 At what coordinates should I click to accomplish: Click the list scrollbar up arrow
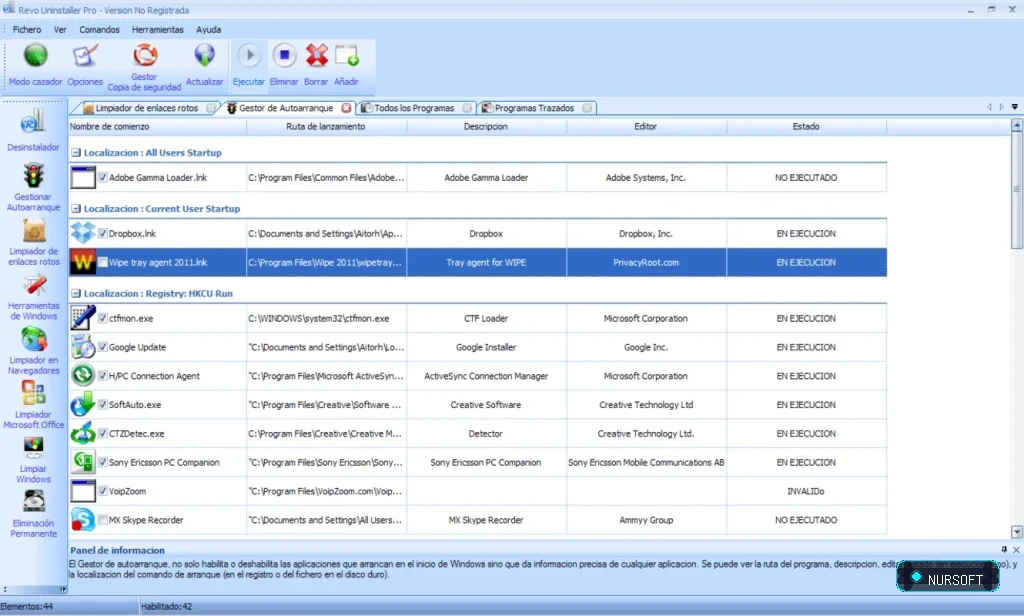point(1016,124)
